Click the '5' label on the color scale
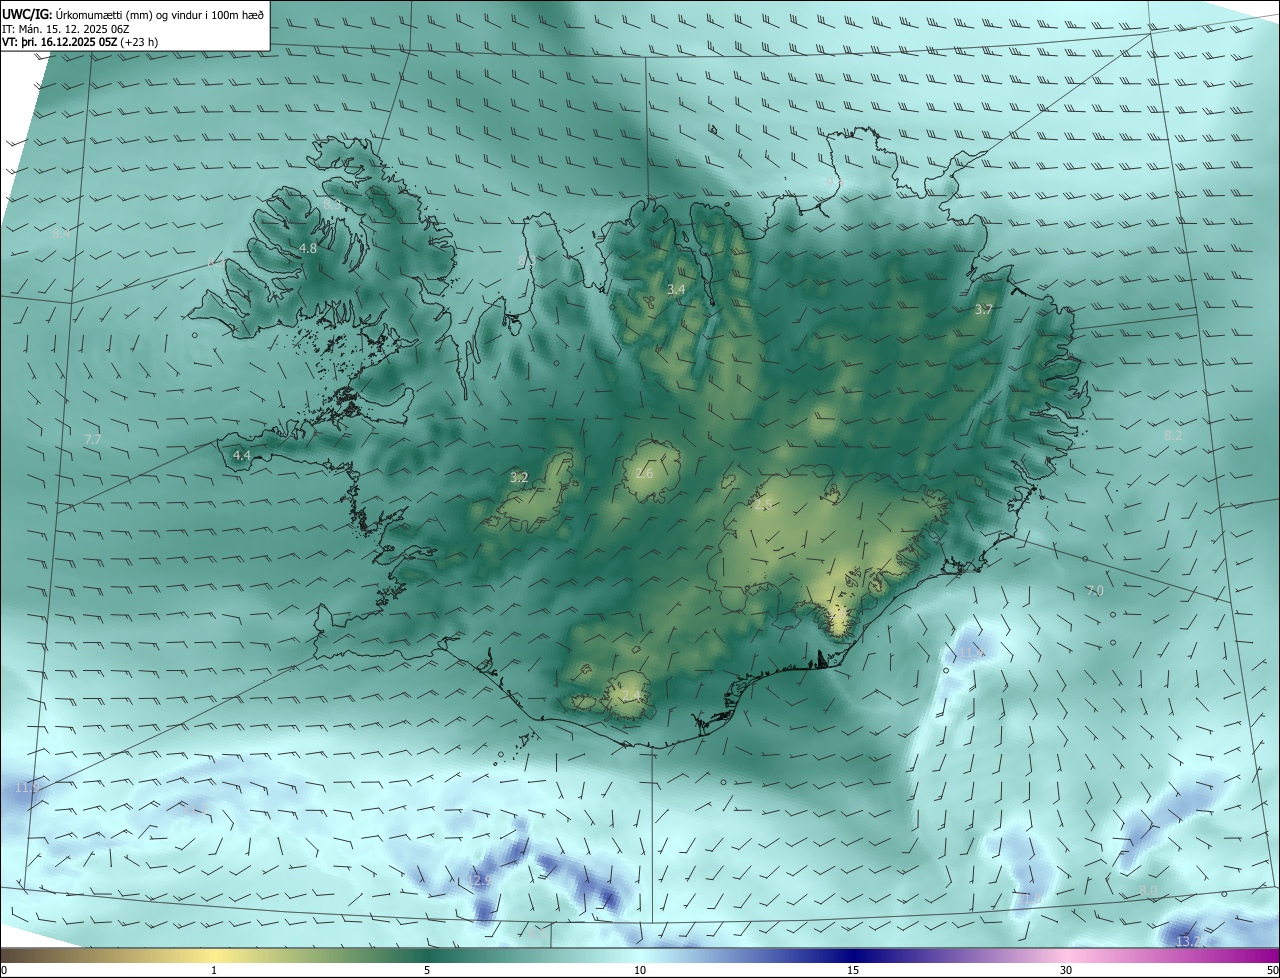Screen dimensions: 1280x978 point(427,970)
